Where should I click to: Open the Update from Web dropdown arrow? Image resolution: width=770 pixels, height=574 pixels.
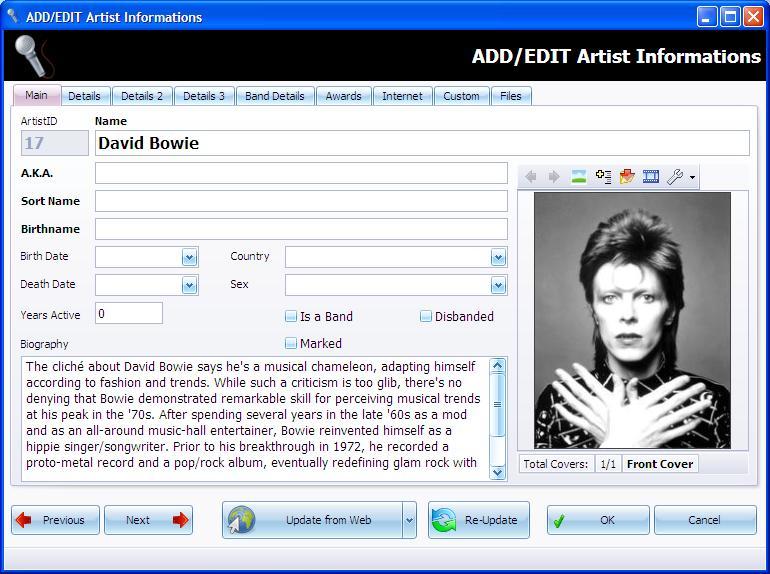[409, 520]
